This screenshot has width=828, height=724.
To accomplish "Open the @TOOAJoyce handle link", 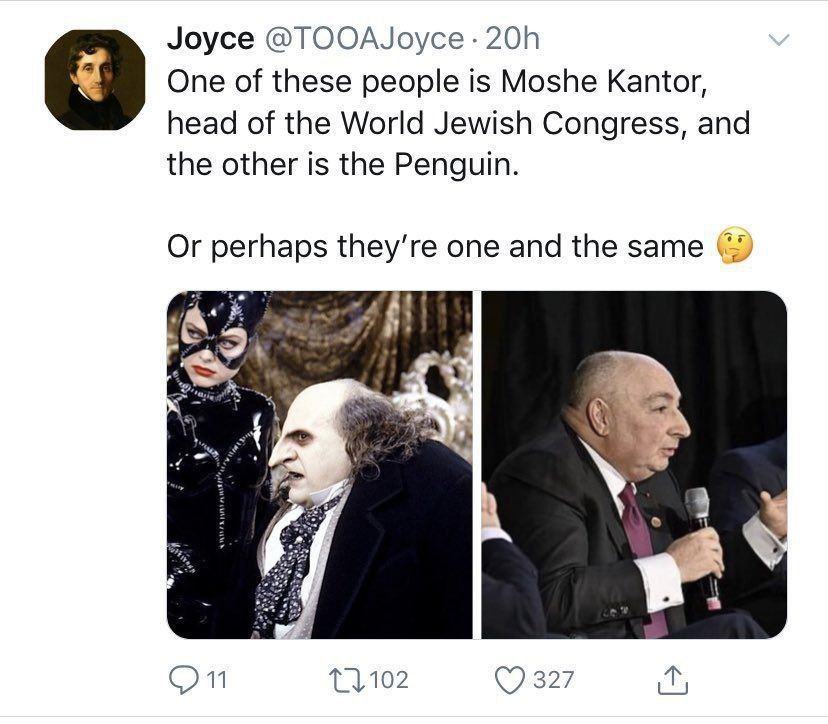I will click(x=362, y=40).
